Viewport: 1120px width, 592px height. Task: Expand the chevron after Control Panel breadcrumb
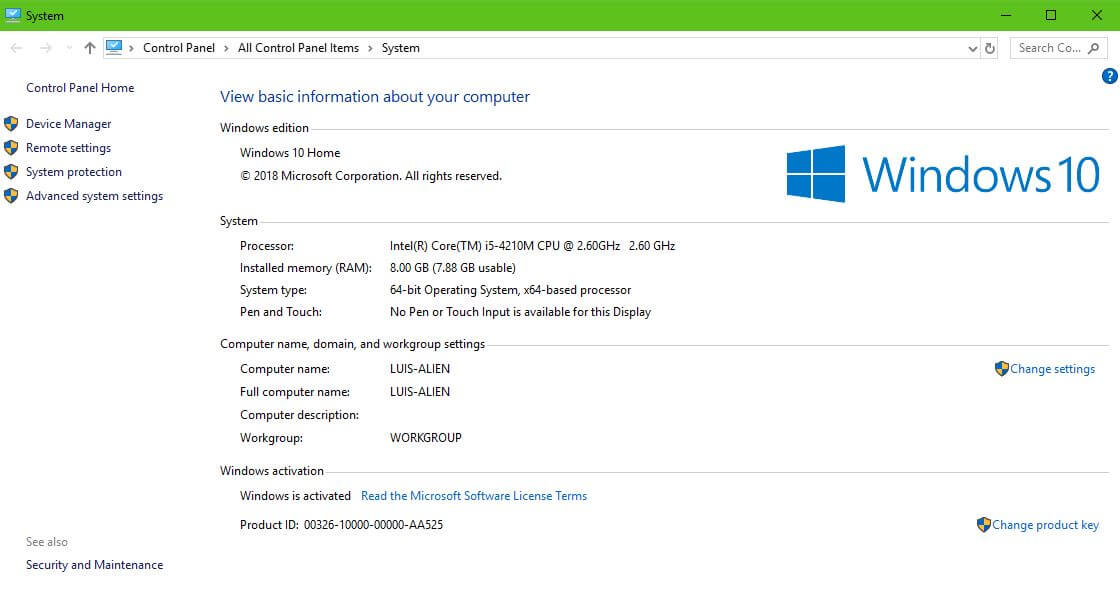pyautogui.click(x=226, y=48)
